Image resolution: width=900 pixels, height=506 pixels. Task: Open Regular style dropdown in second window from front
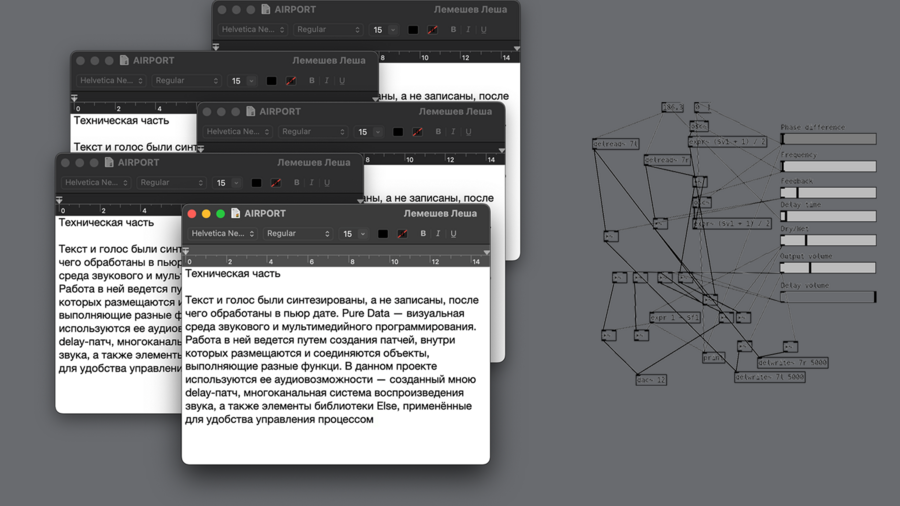click(x=172, y=182)
